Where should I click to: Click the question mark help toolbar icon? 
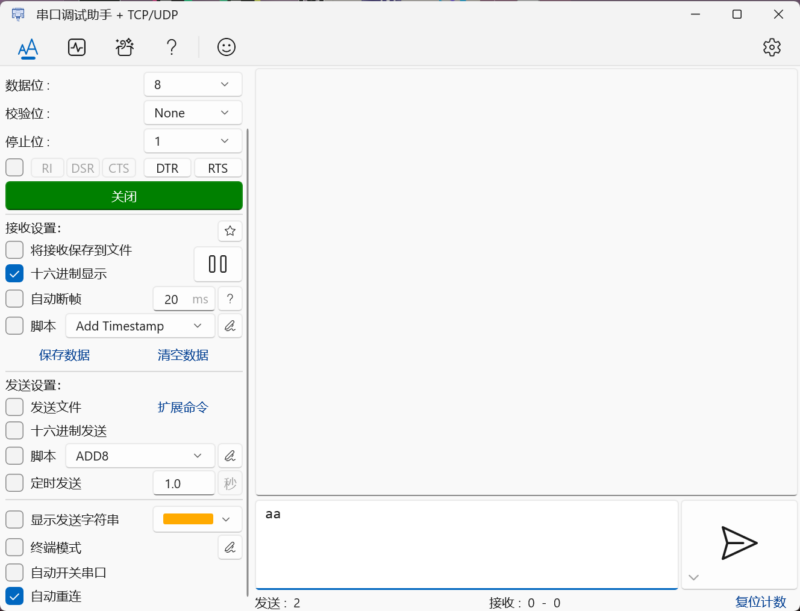[x=172, y=47]
